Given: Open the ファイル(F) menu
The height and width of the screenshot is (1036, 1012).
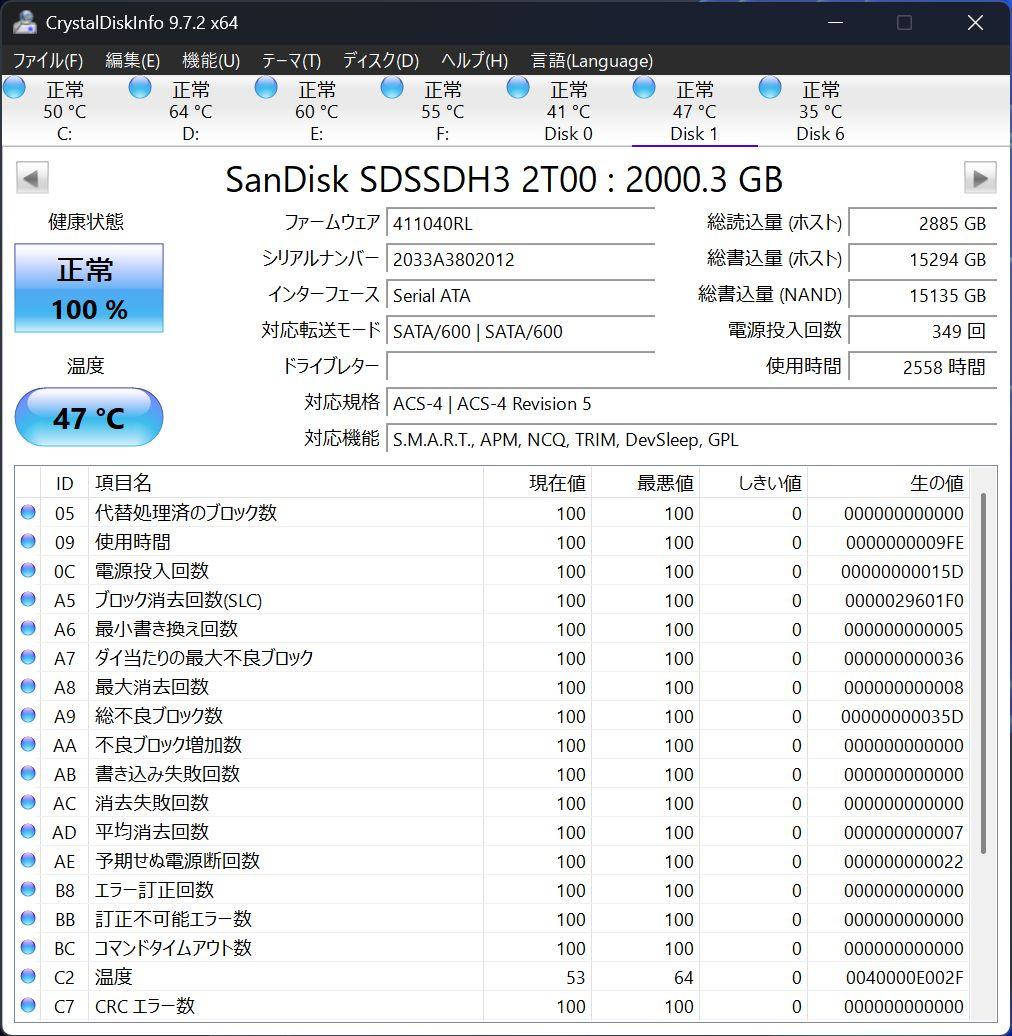Looking at the screenshot, I should pos(46,61).
